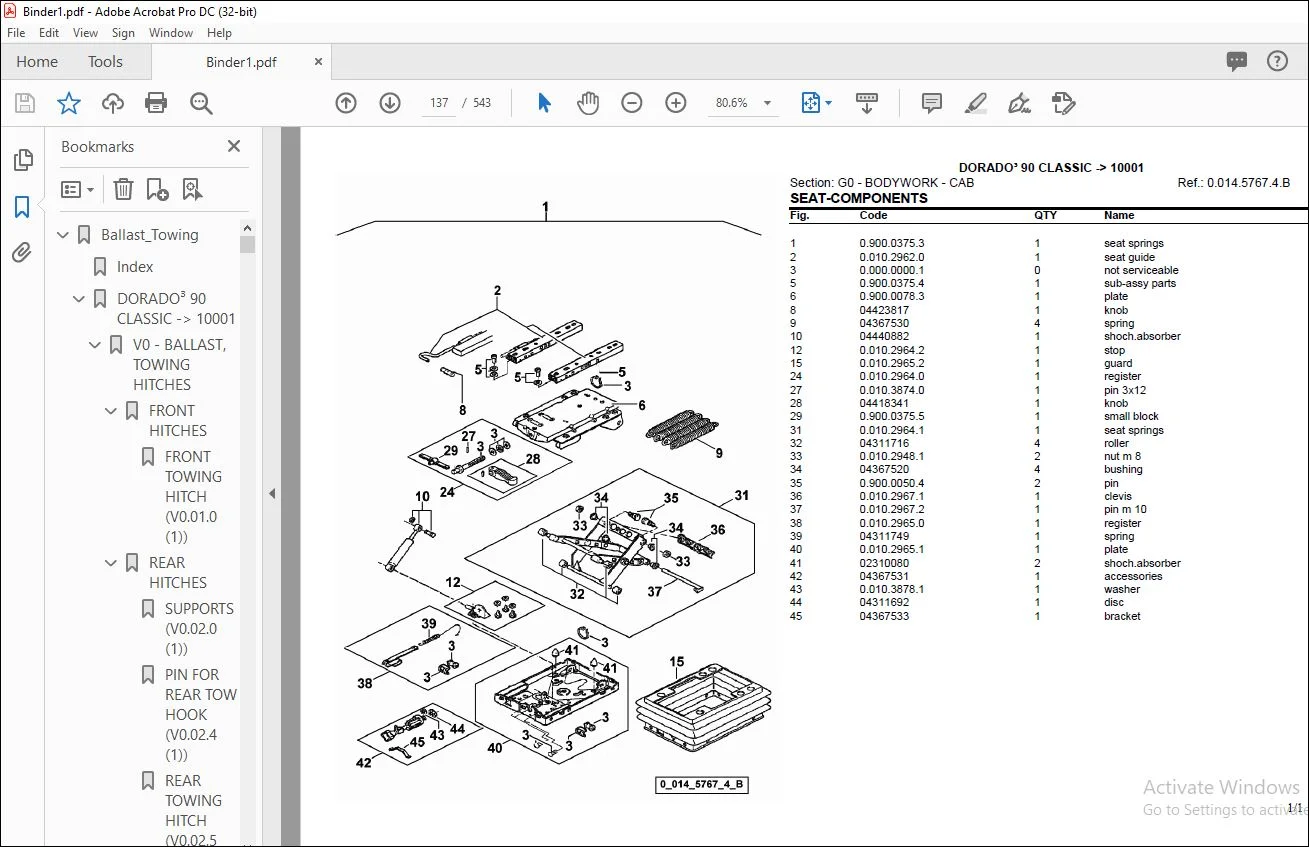This screenshot has height=847, width=1309.
Task: Collapse the FRONT HITCHES bookmark
Action: tap(112, 411)
